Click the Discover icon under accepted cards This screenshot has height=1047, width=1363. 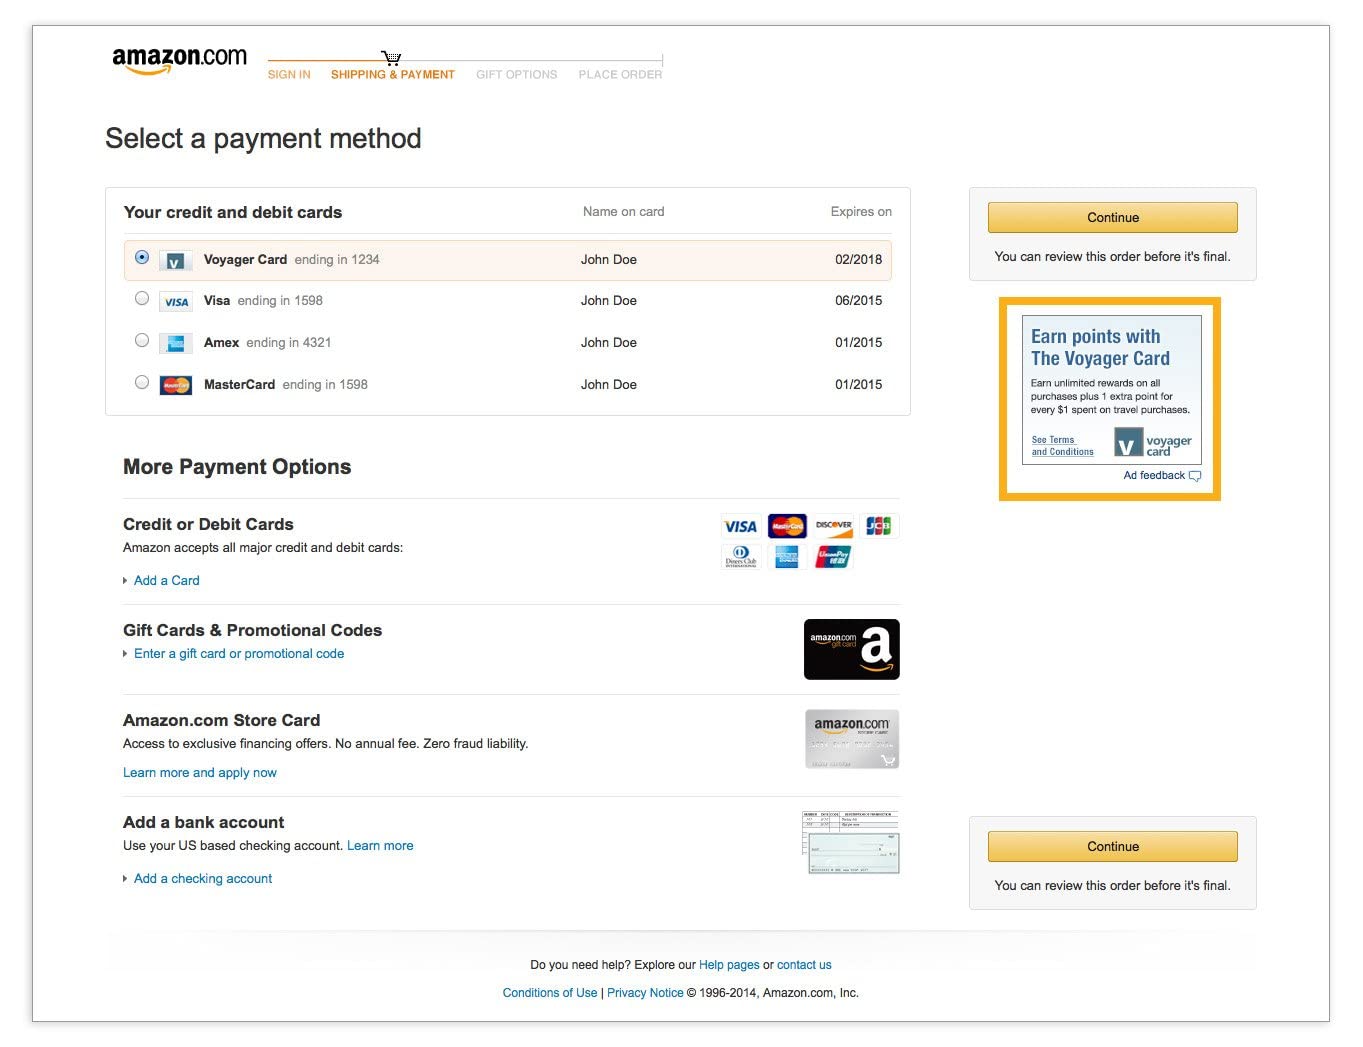pos(833,526)
